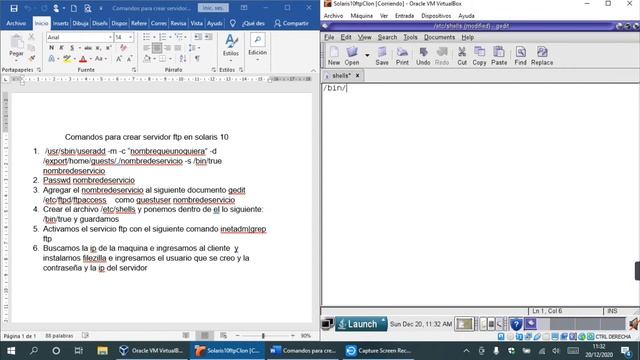Toggle superscript formatting in Word
This screenshot has height=360, width=640.
pos(109,48)
